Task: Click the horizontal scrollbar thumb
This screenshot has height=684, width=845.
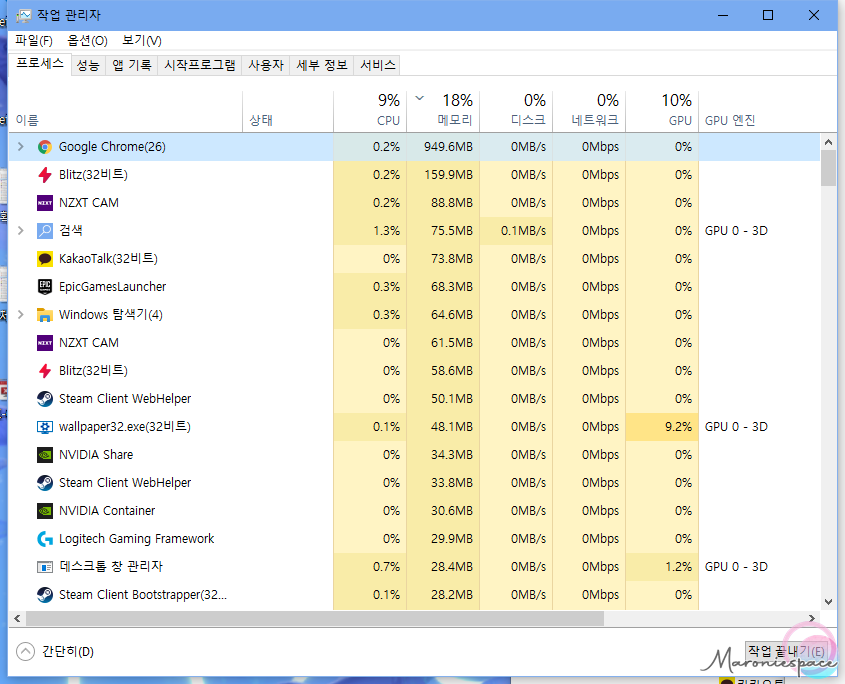Action: click(x=315, y=619)
